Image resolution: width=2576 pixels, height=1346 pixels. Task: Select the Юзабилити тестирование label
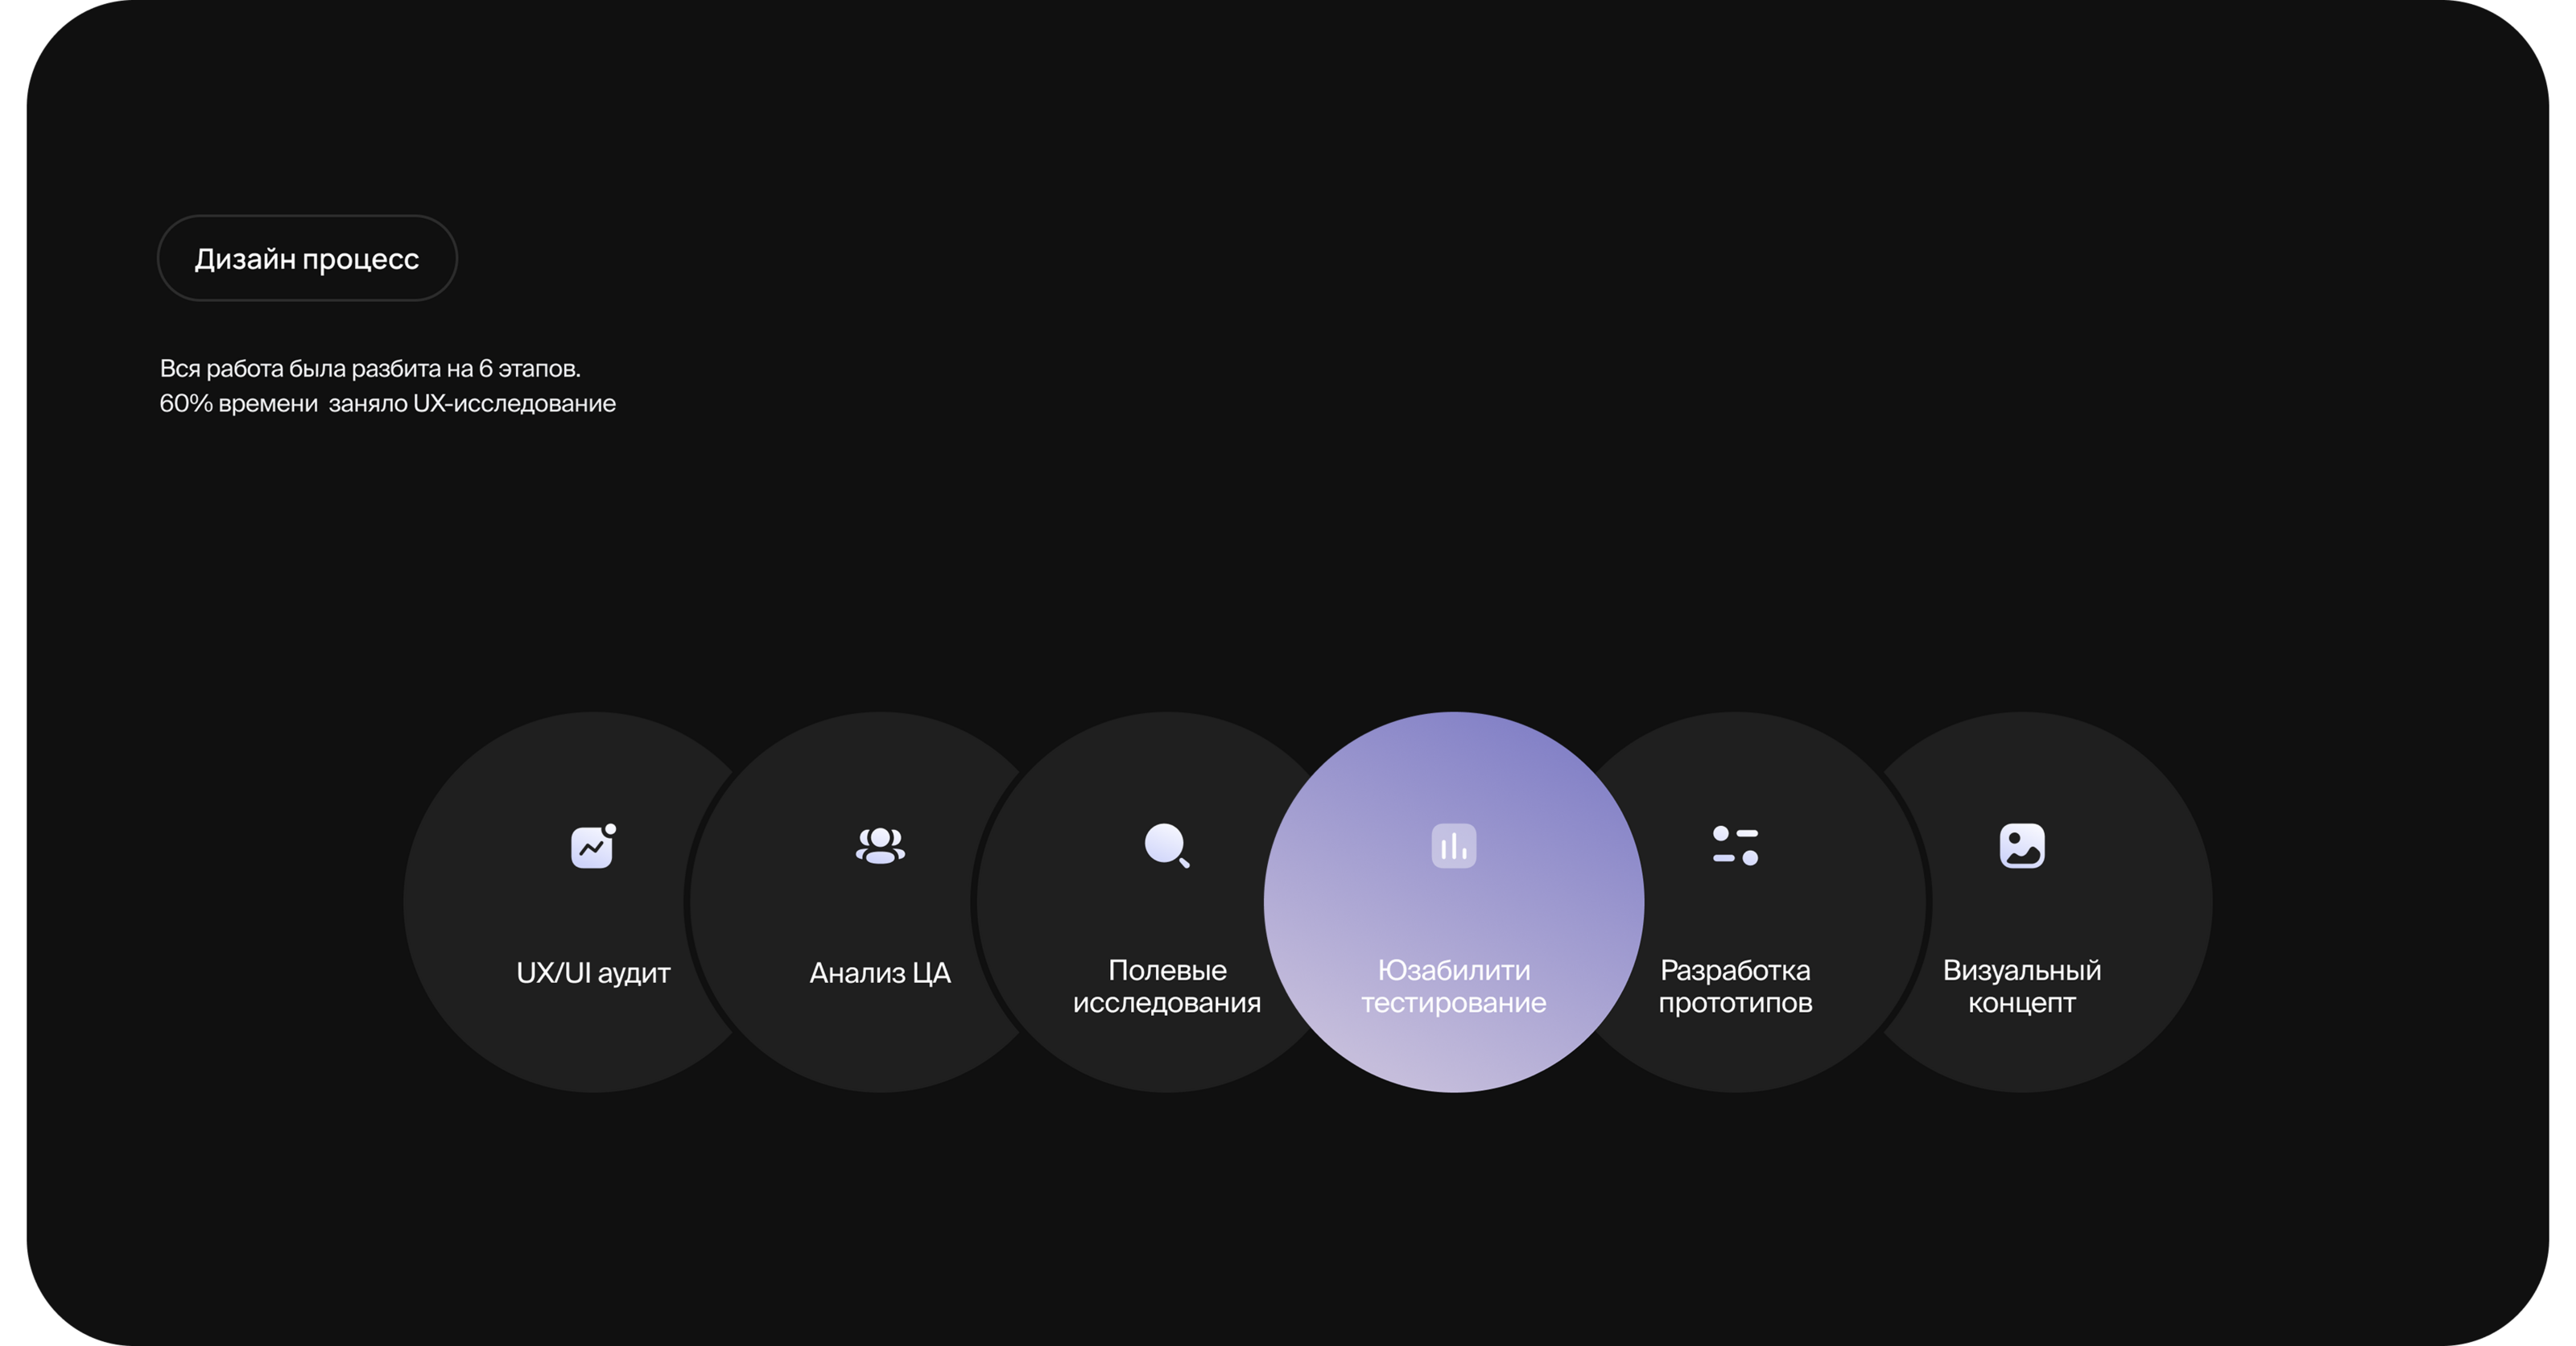tap(1454, 986)
